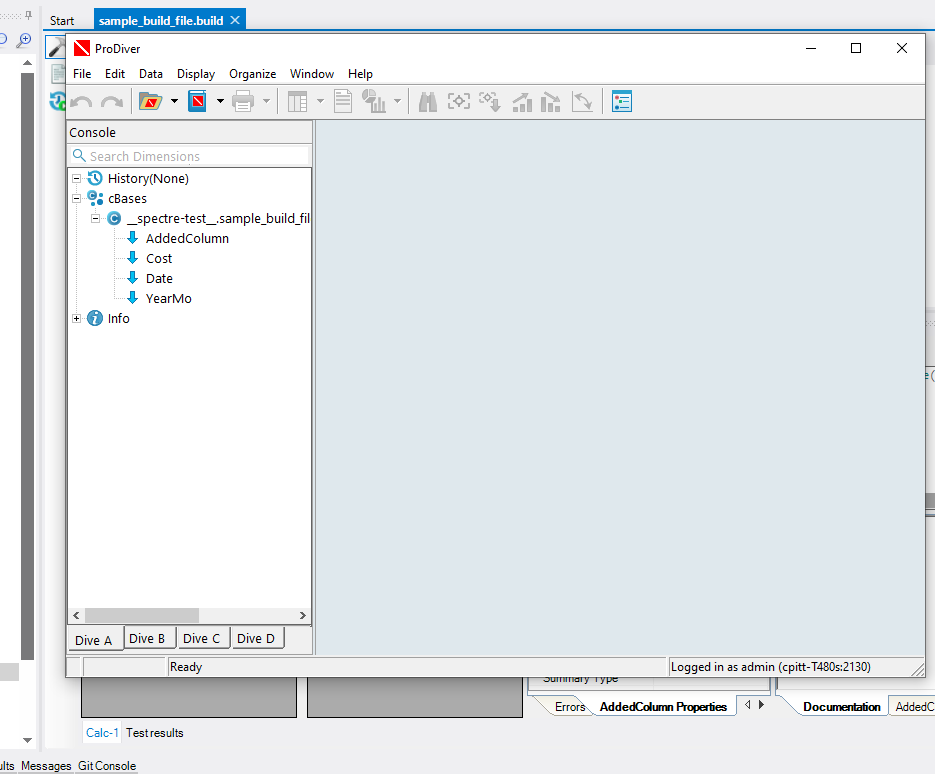935x774 pixels.
Task: Open dropdown arrow beside open folder icon
Action: click(174, 101)
